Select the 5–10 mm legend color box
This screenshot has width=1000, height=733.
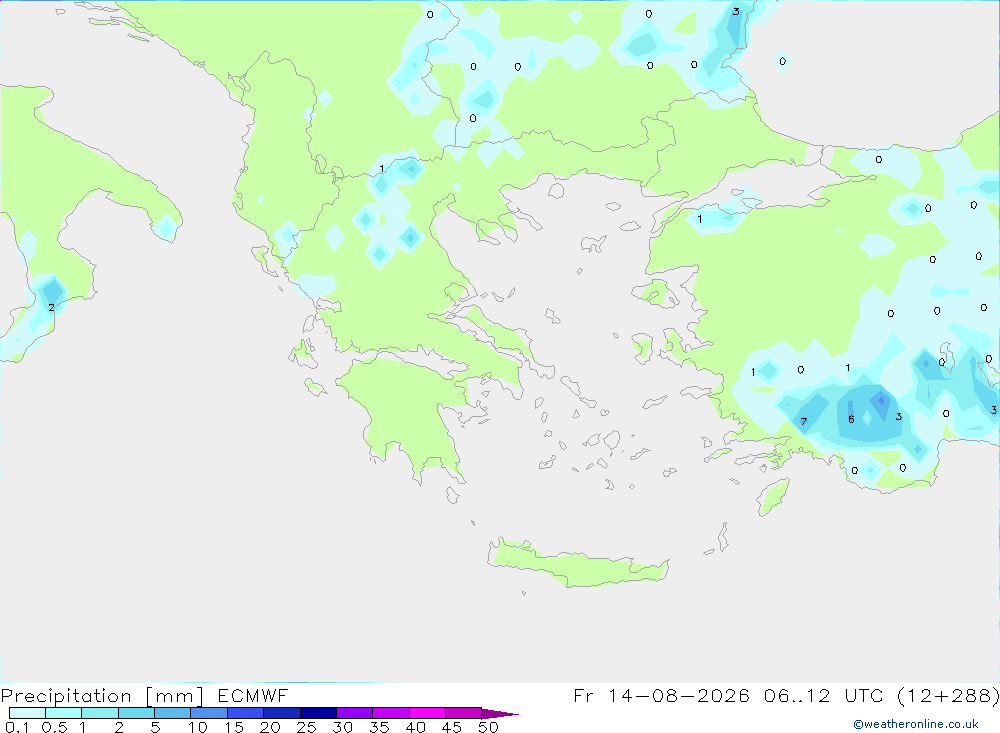[173, 713]
